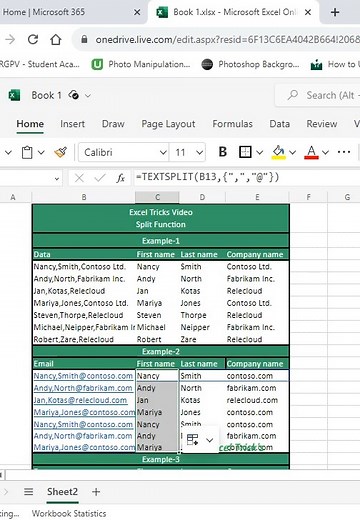Expand the Paste Options floating arrow
This screenshot has height=520, width=360.
[209, 440]
